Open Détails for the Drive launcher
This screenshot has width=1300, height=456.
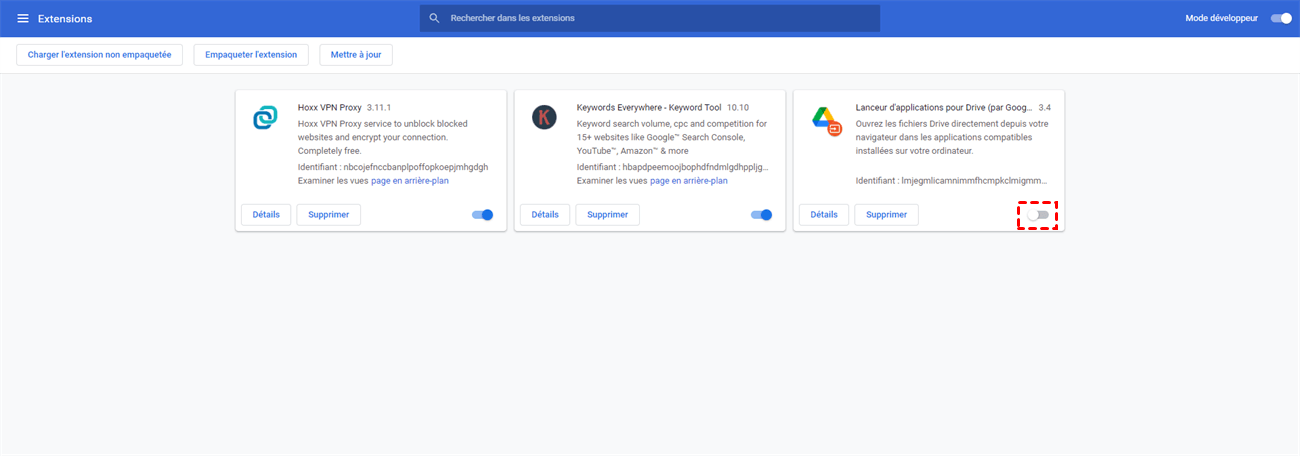[824, 214]
